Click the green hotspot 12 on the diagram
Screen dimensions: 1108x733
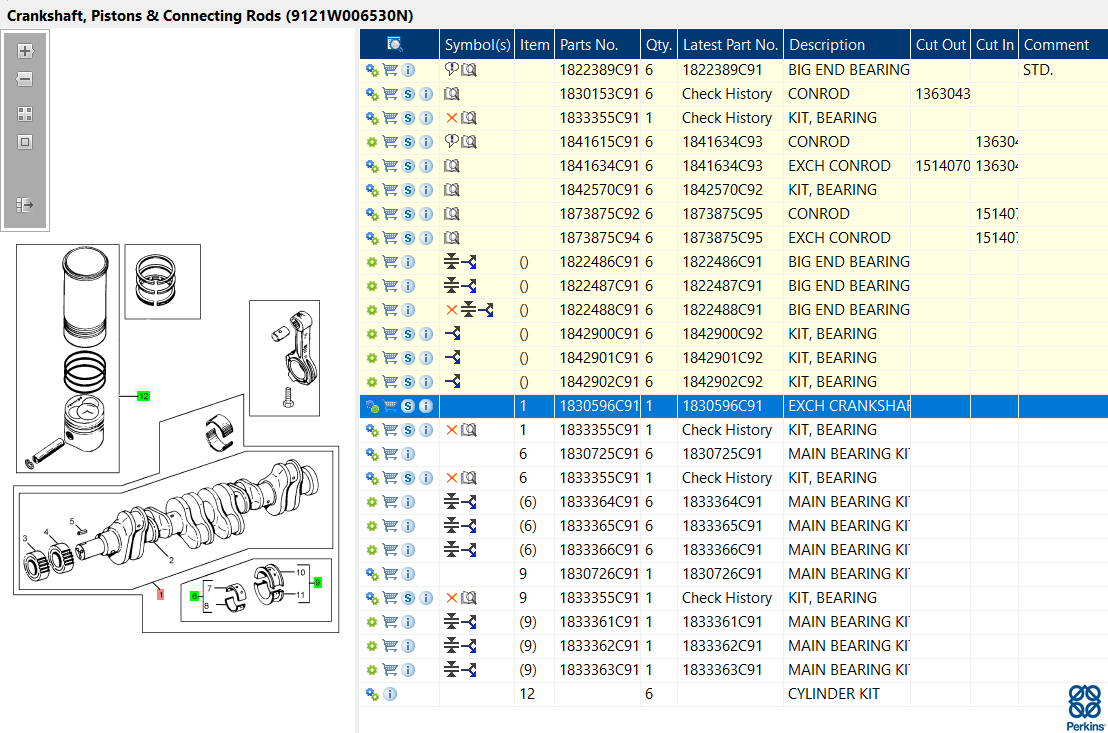coord(143,397)
